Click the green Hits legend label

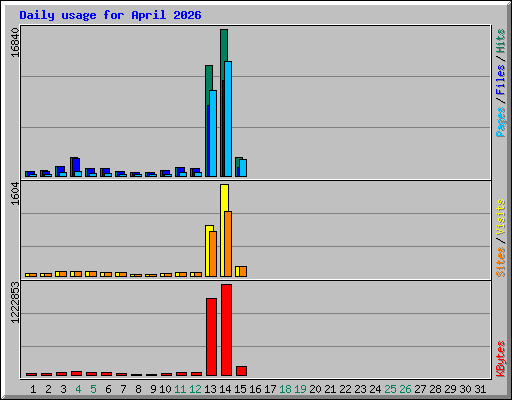[x=501, y=41]
